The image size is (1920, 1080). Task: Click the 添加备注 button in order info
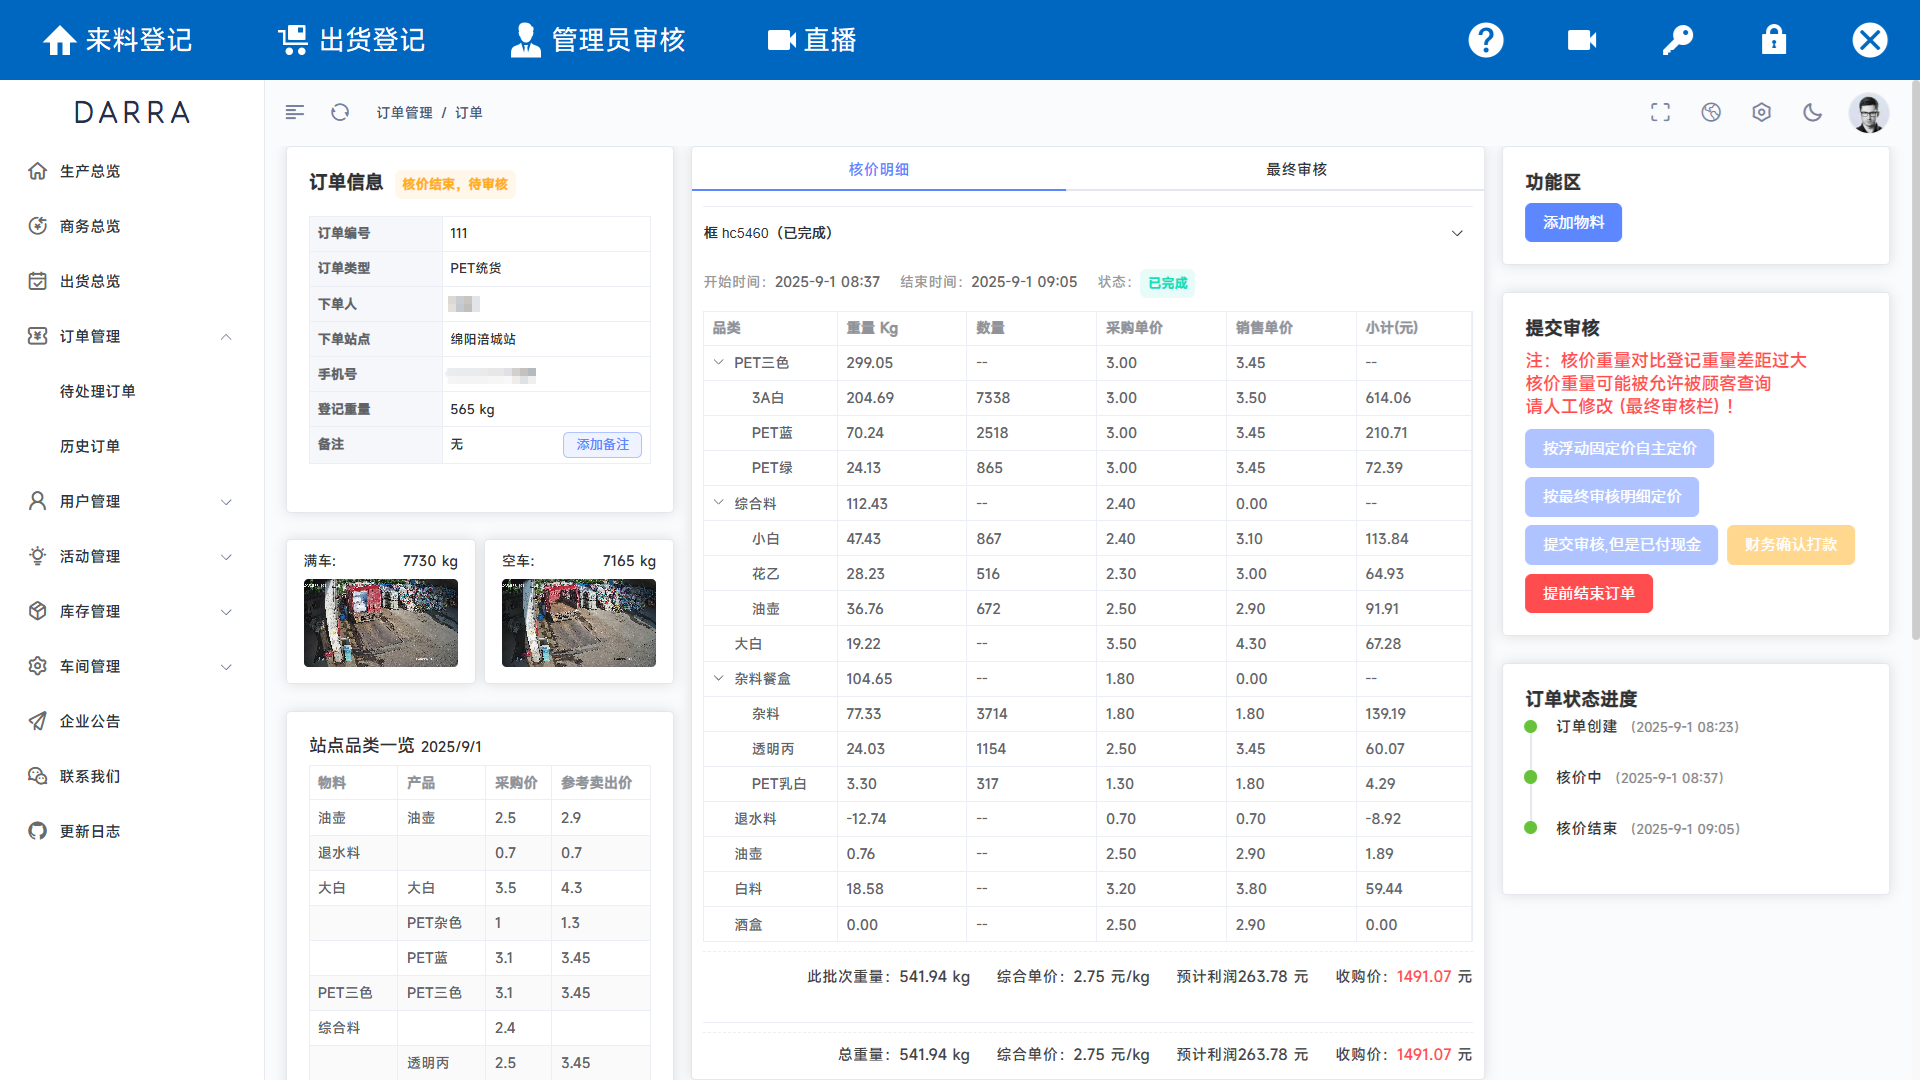click(602, 444)
